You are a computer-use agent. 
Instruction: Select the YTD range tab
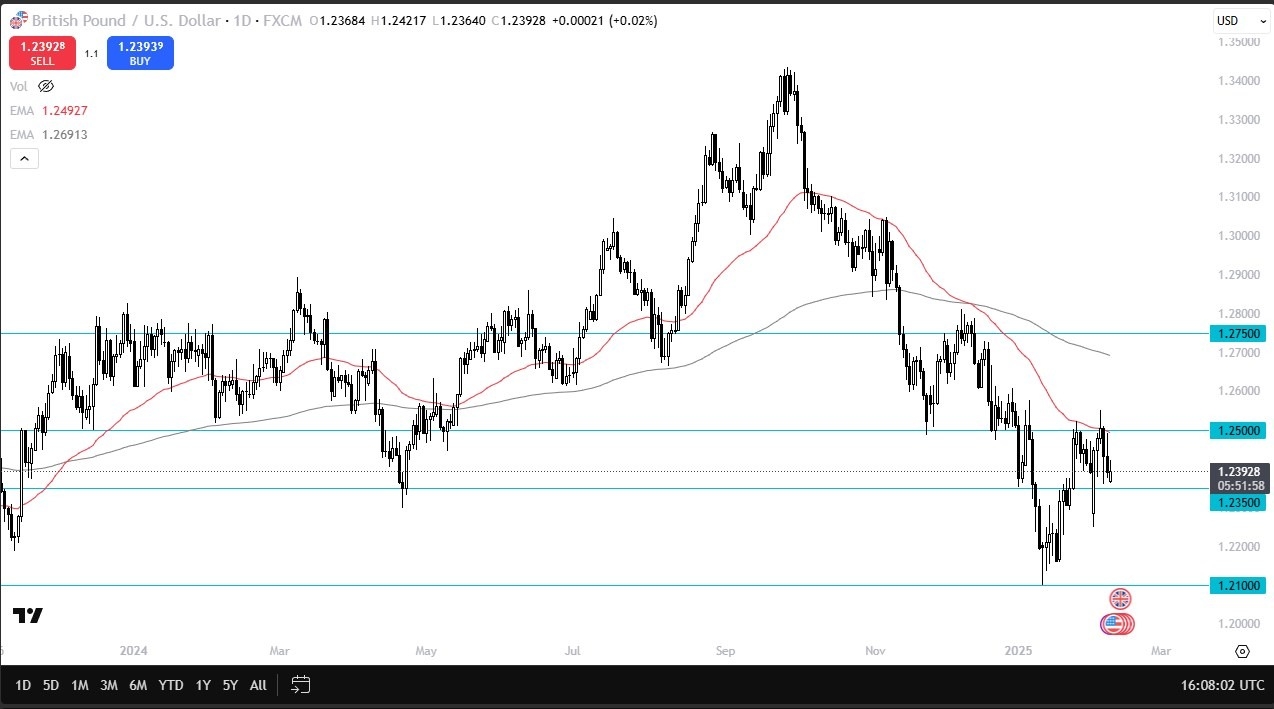pyautogui.click(x=170, y=685)
